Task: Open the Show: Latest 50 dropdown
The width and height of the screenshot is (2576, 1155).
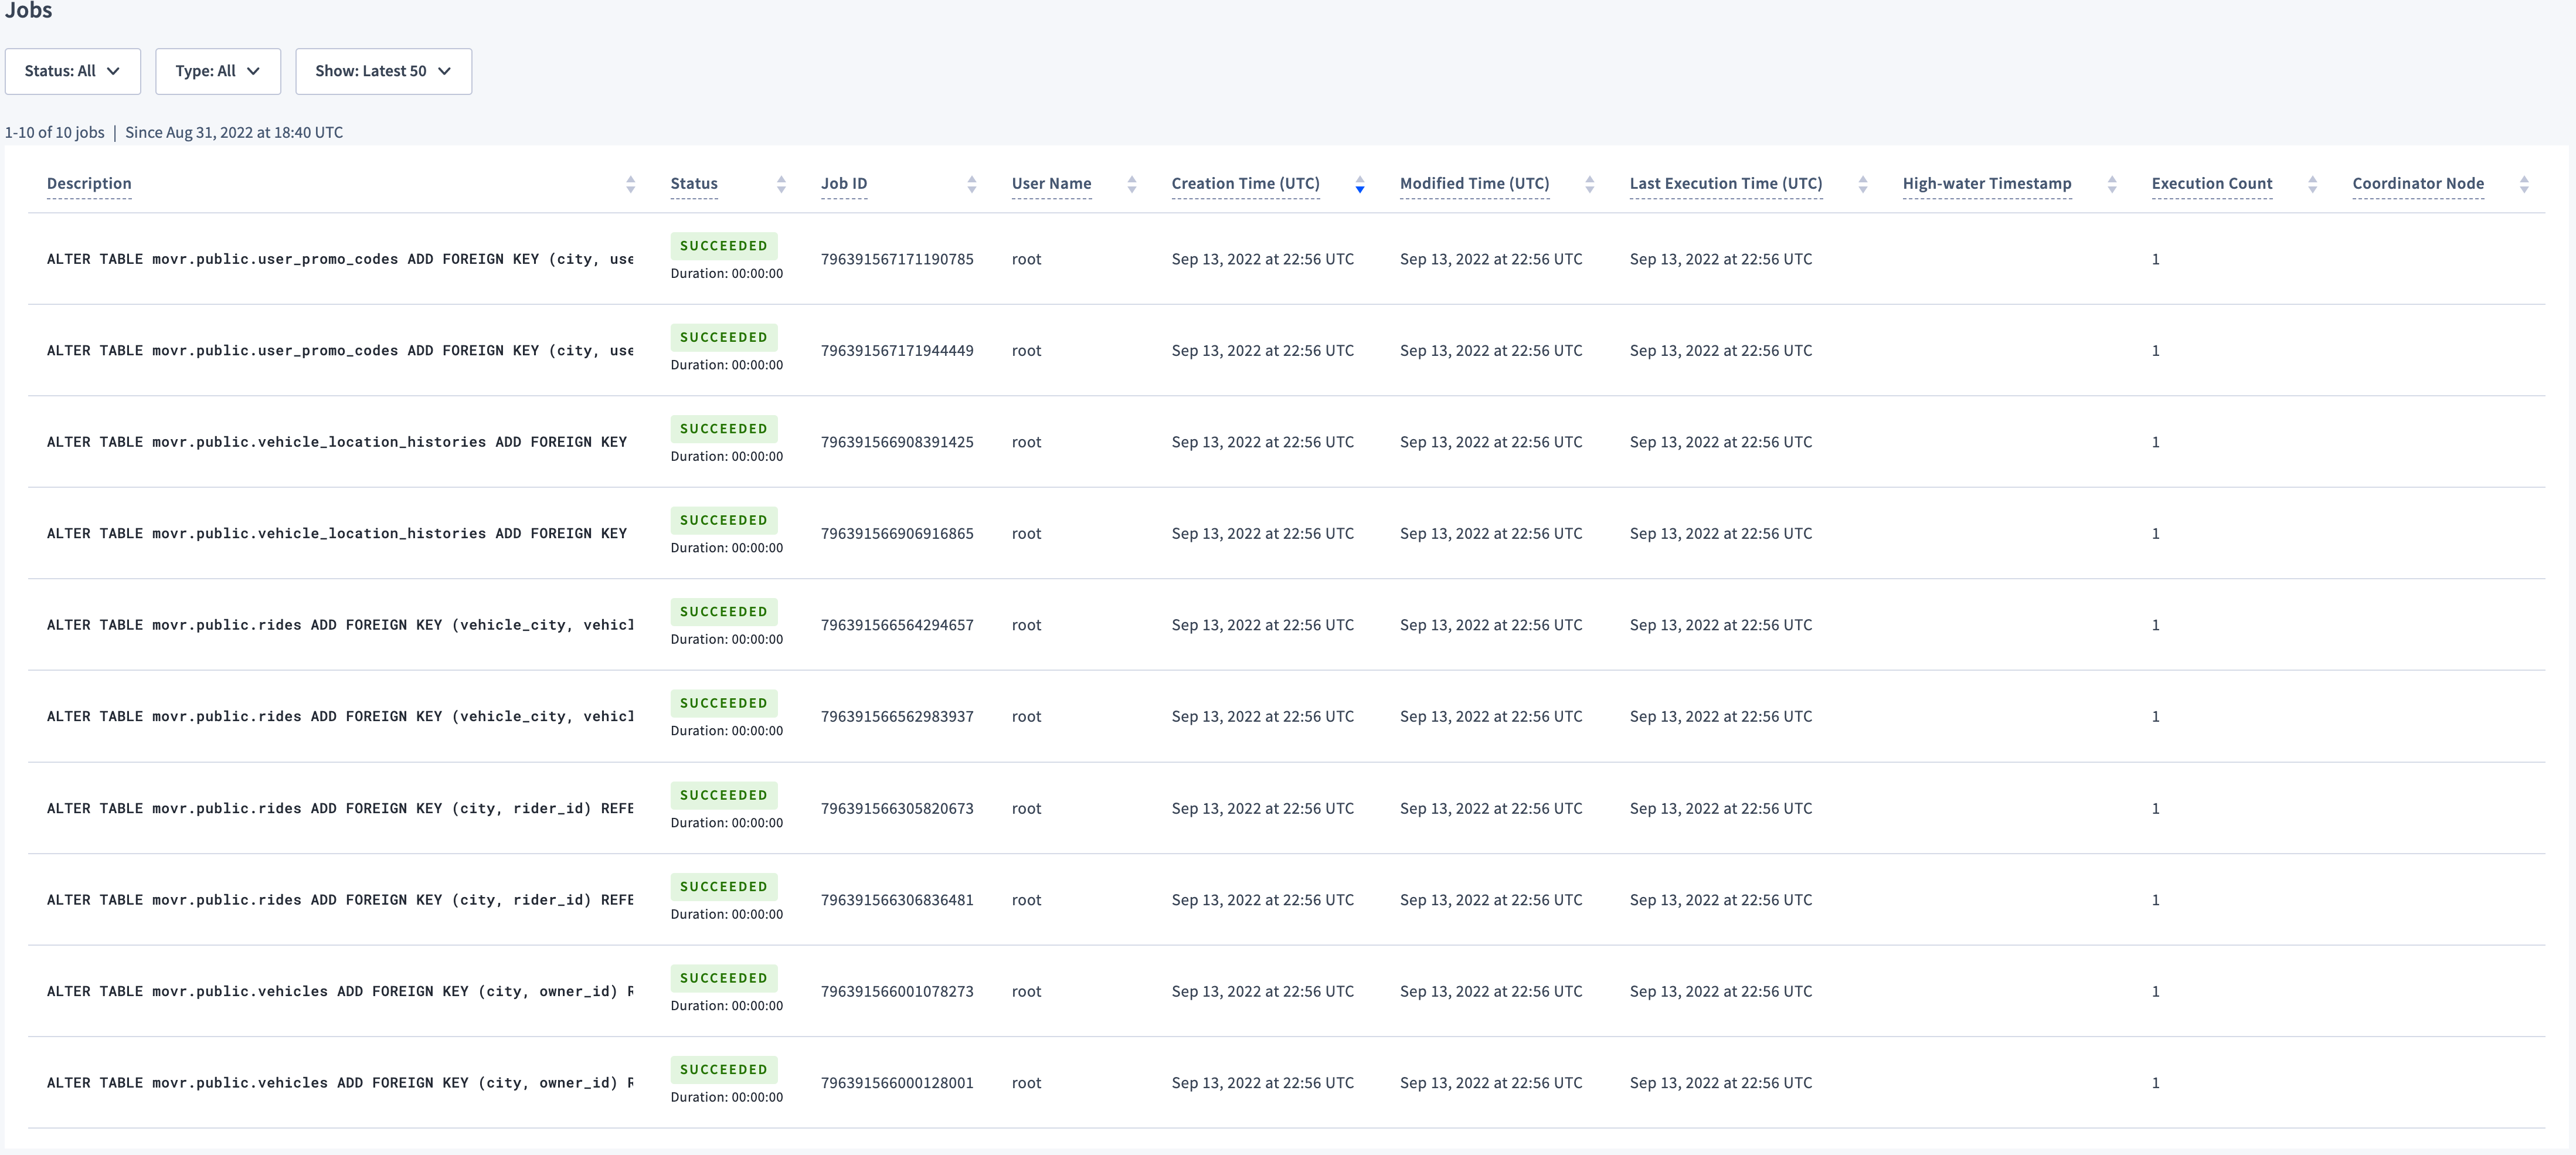Action: point(383,71)
